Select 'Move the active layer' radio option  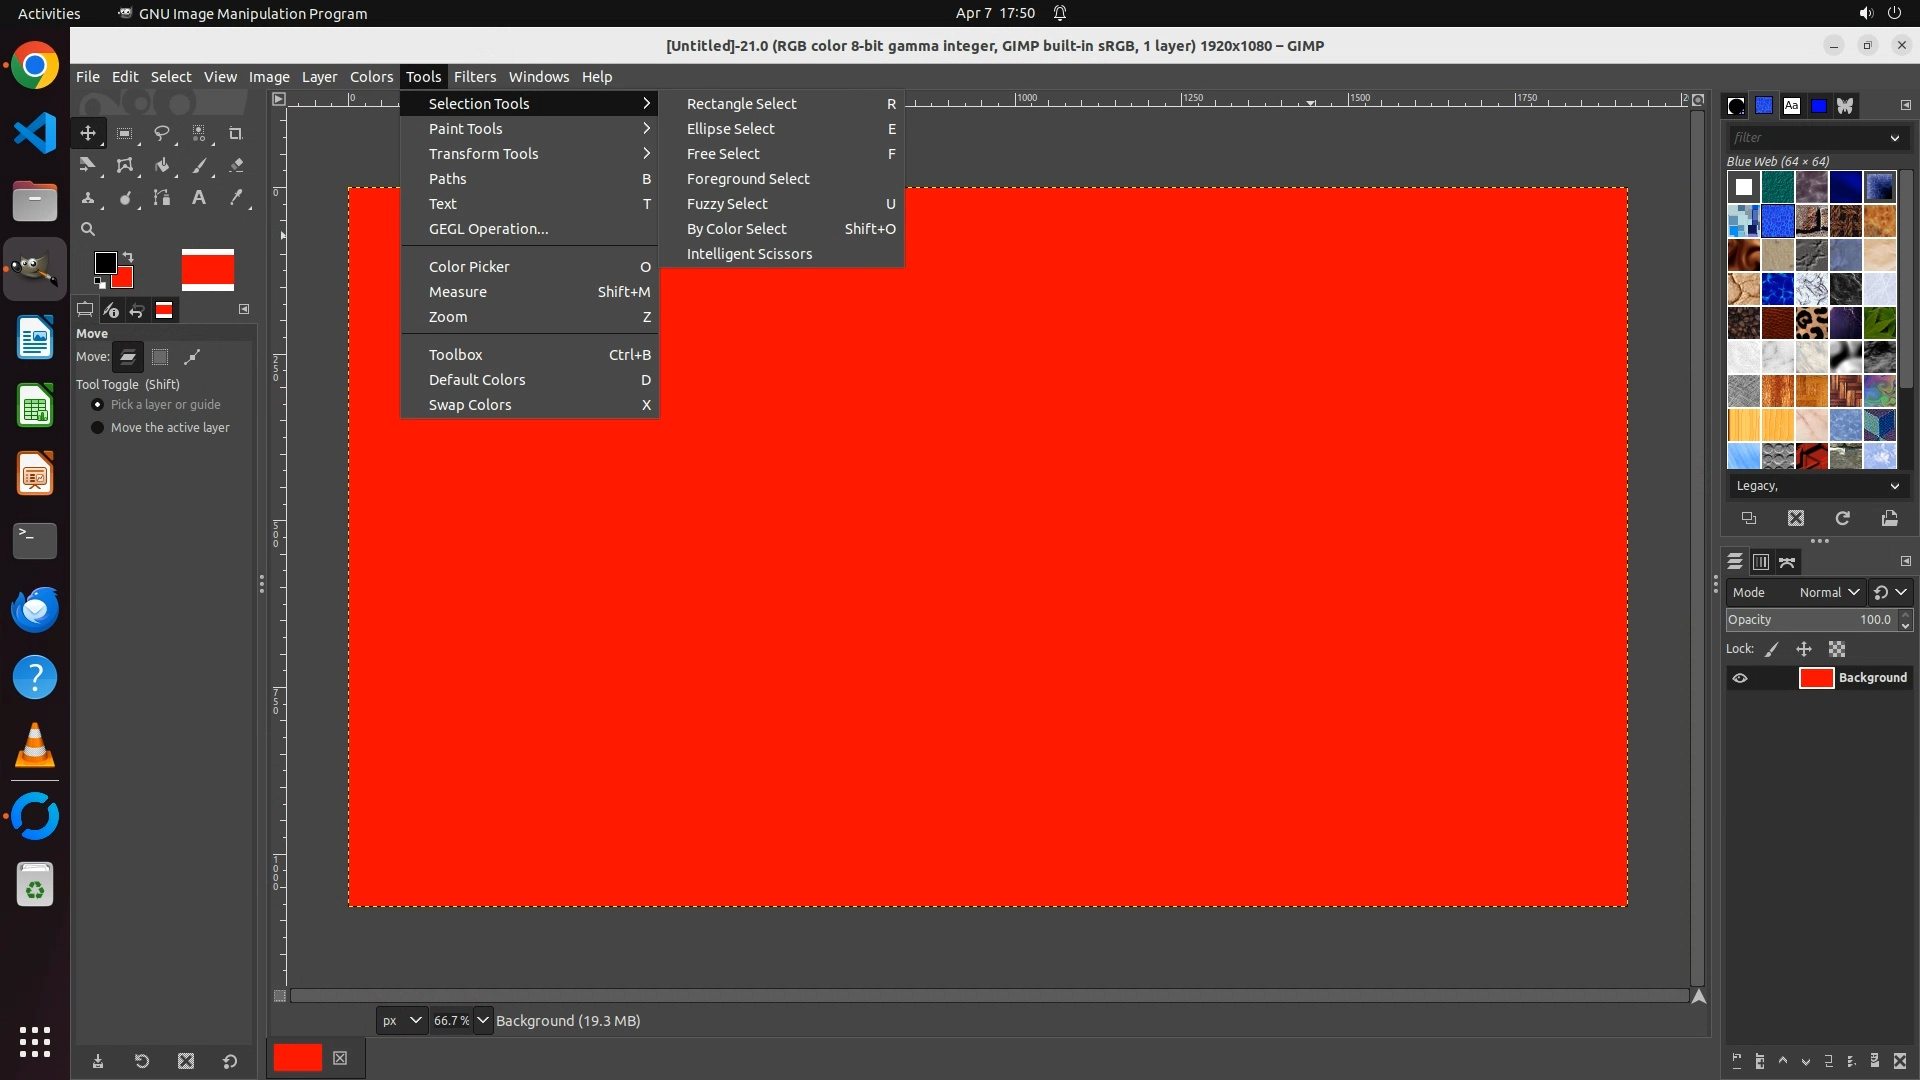click(x=98, y=428)
